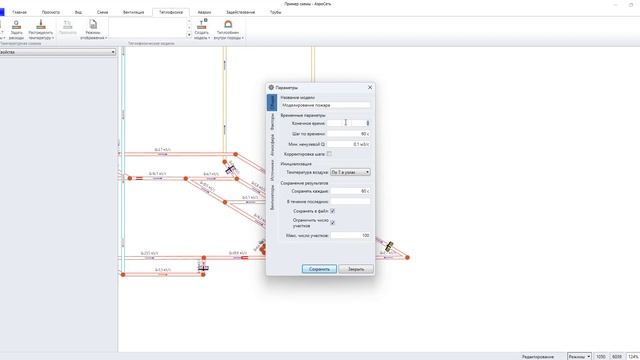Open the Задействование ribbon tab

(x=240, y=12)
